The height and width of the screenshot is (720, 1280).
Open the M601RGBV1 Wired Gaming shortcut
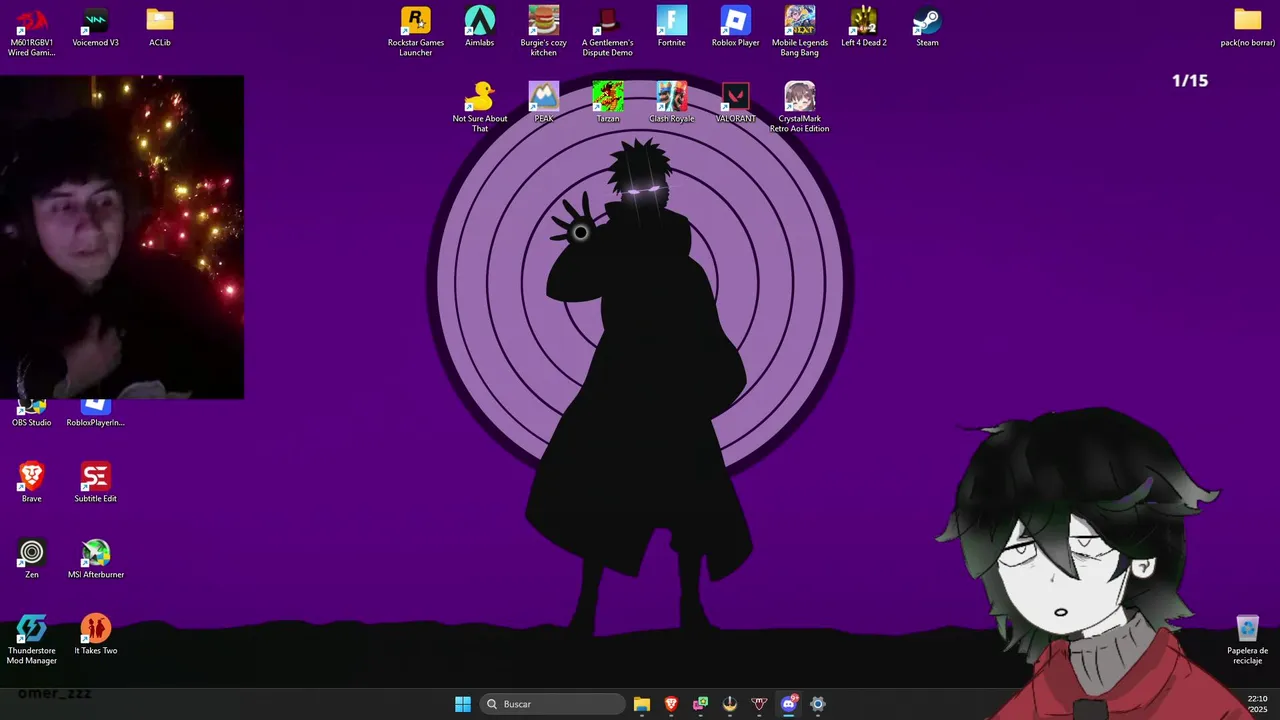click(x=32, y=31)
